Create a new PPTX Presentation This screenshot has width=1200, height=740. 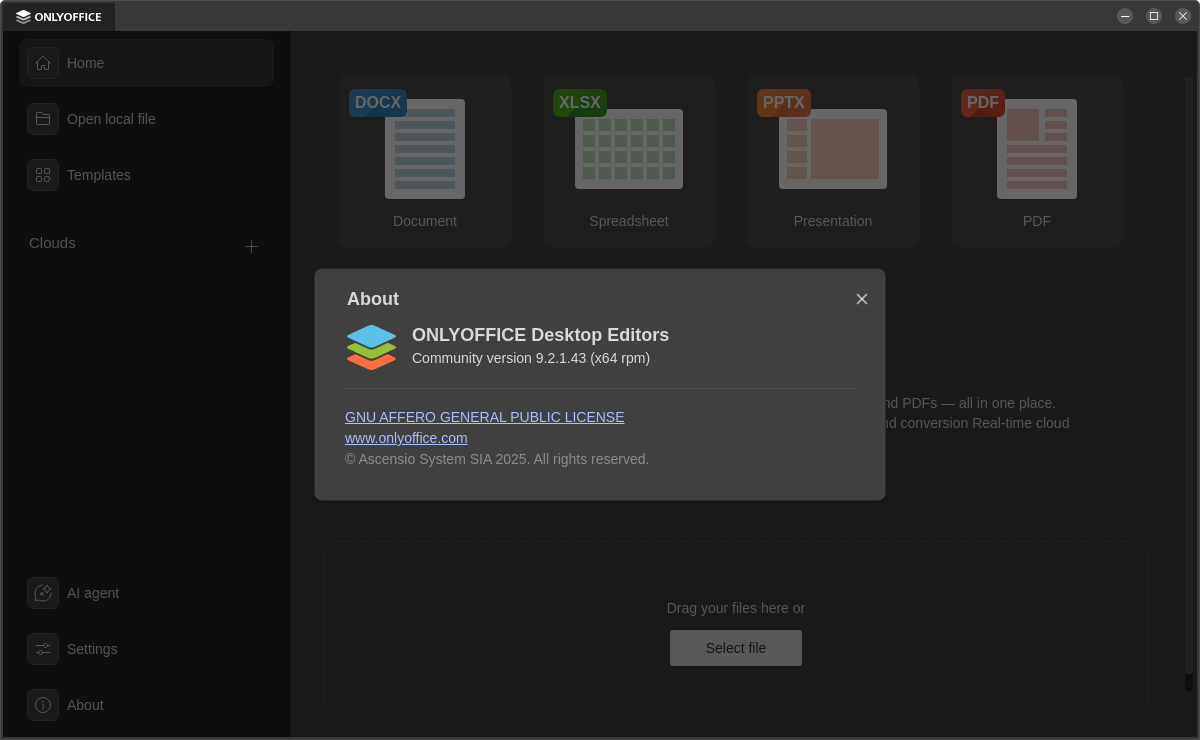tap(833, 160)
